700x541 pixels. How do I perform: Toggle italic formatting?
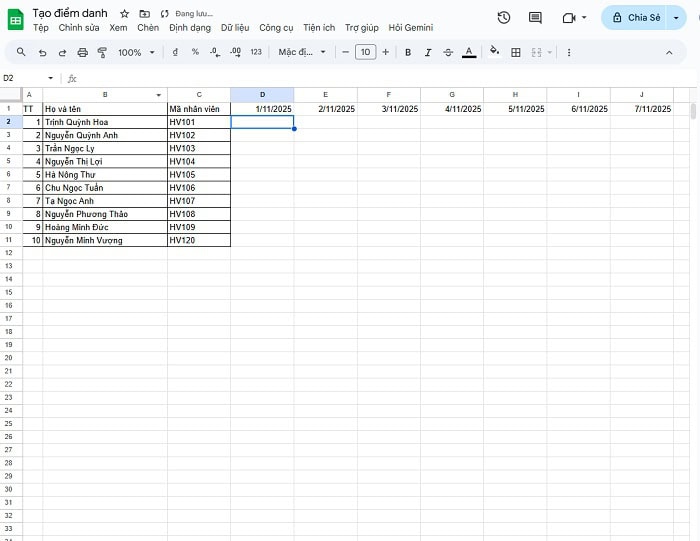click(x=428, y=53)
